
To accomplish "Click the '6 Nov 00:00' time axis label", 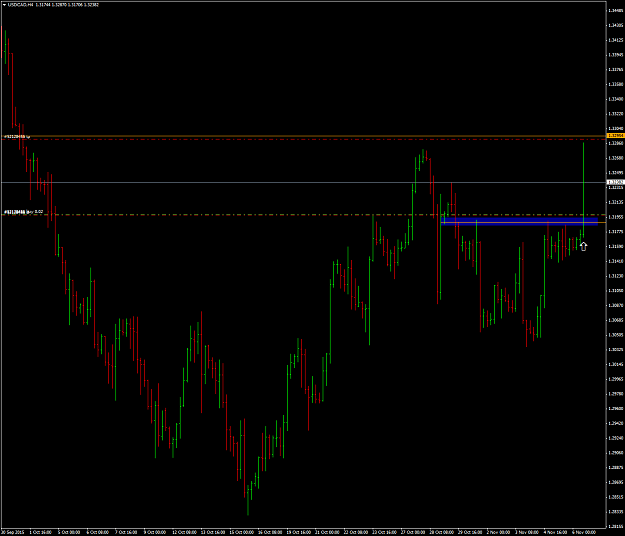I will tap(584, 532).
